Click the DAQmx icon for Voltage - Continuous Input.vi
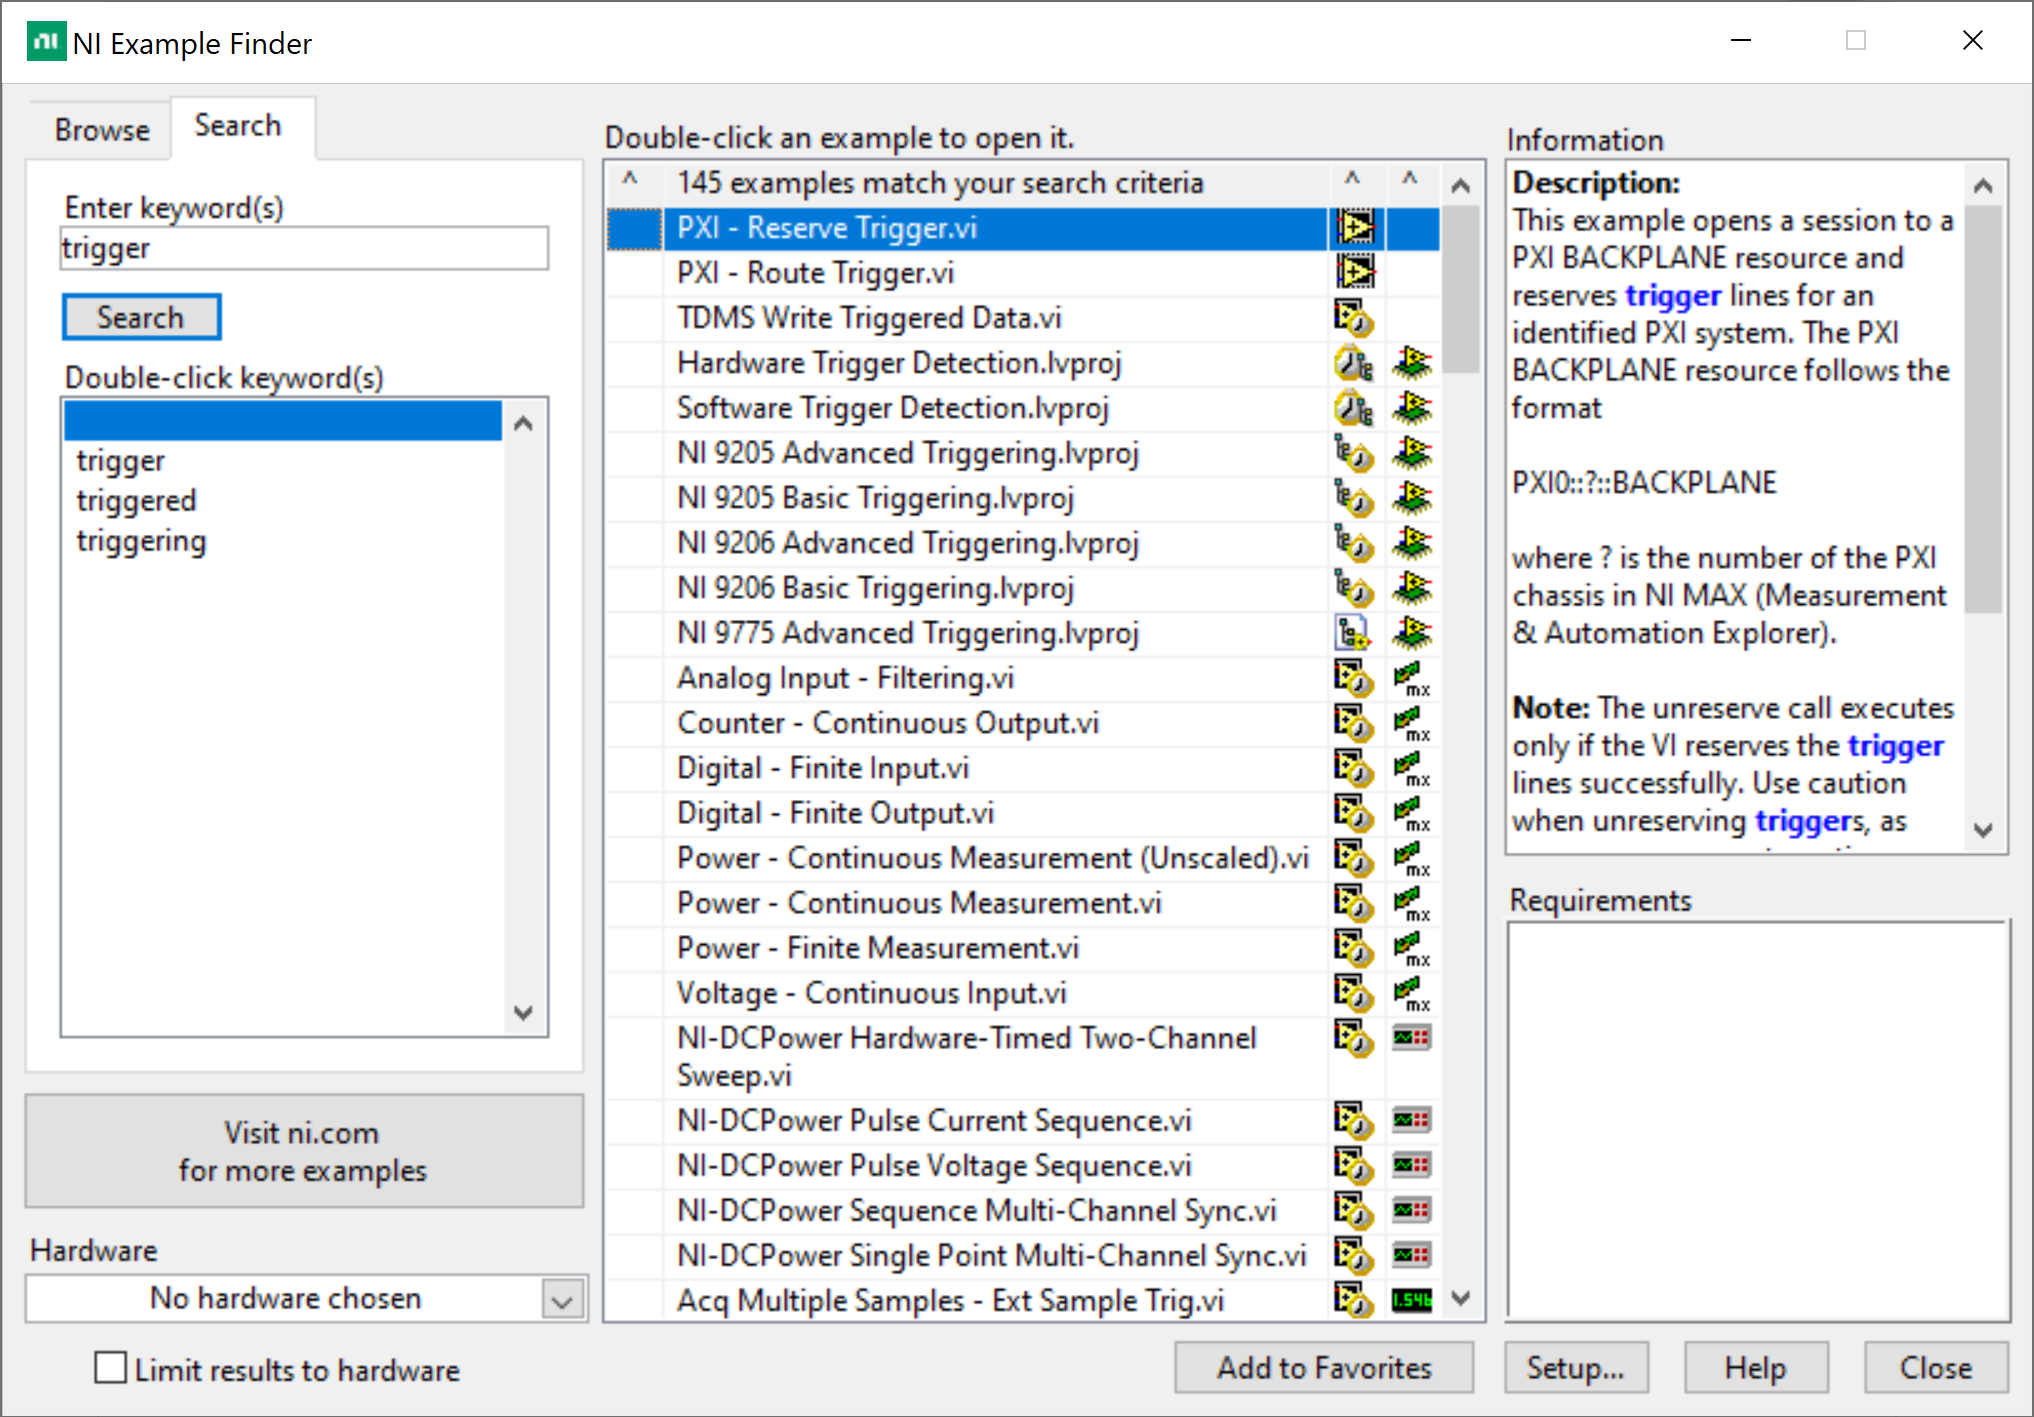This screenshot has width=2034, height=1417. [x=1412, y=993]
